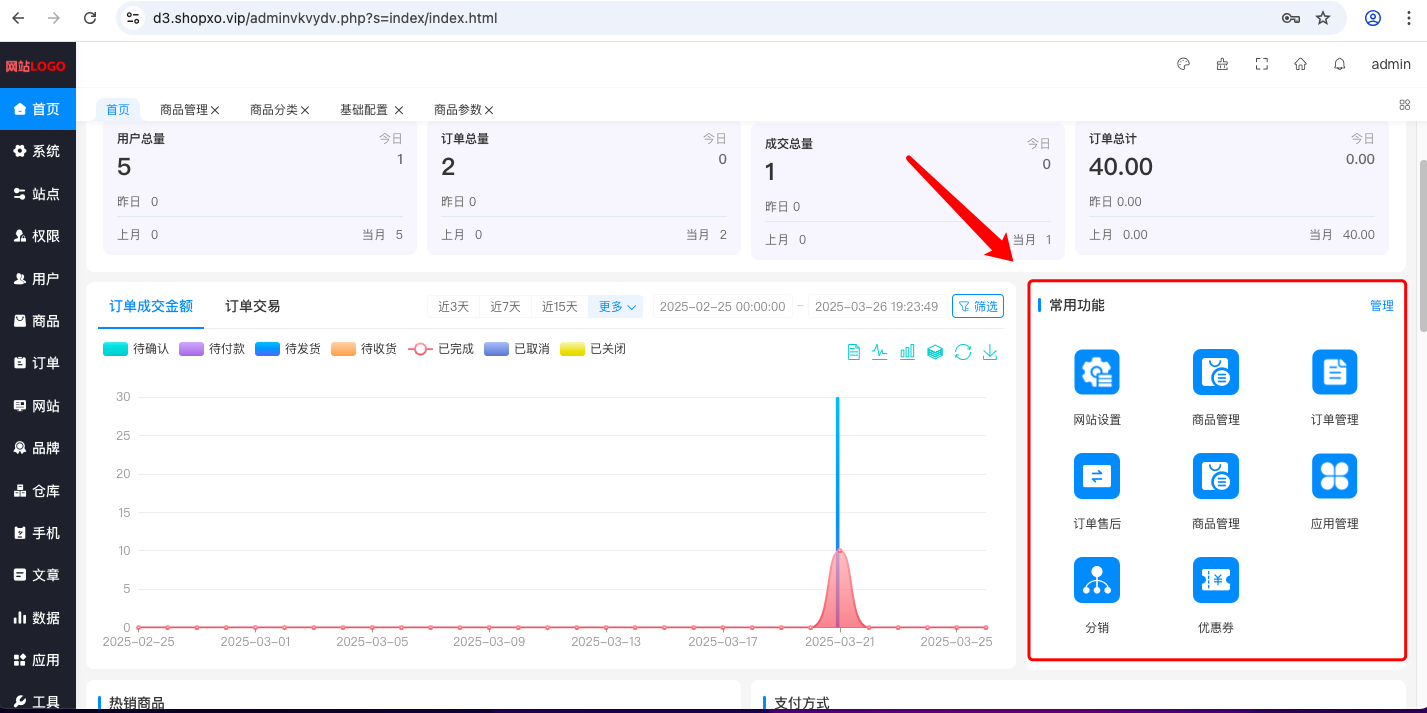Bookmark this page with the star icon

[x=1323, y=18]
